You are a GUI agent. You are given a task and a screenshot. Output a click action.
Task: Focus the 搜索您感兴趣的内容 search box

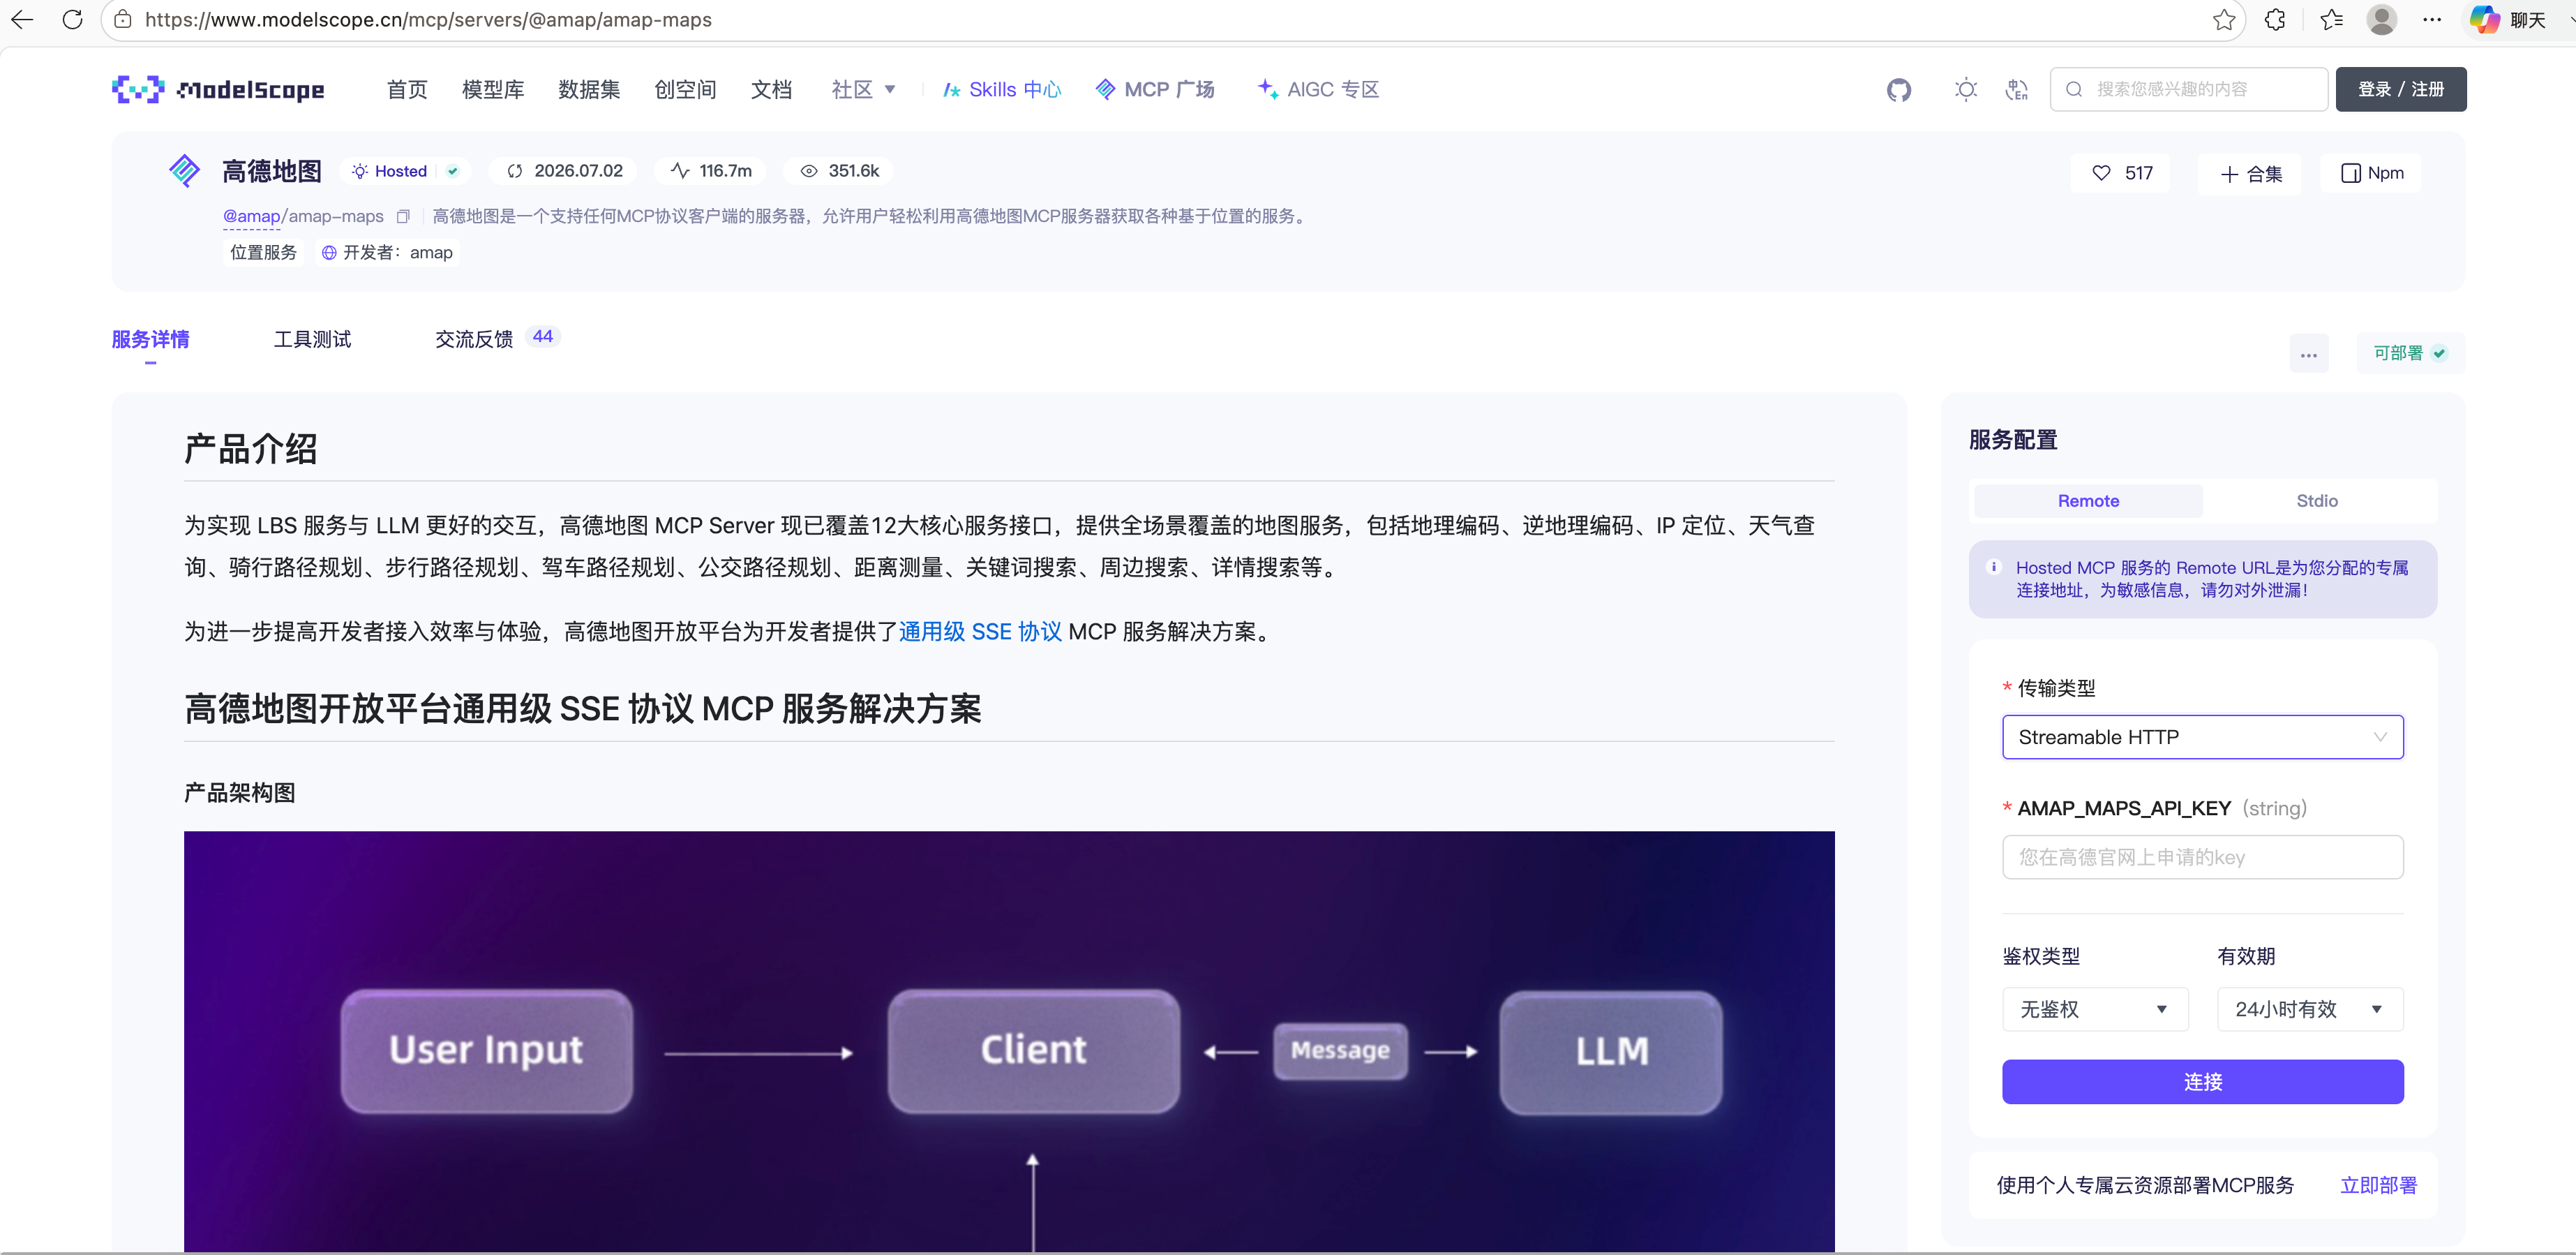pos(2188,89)
